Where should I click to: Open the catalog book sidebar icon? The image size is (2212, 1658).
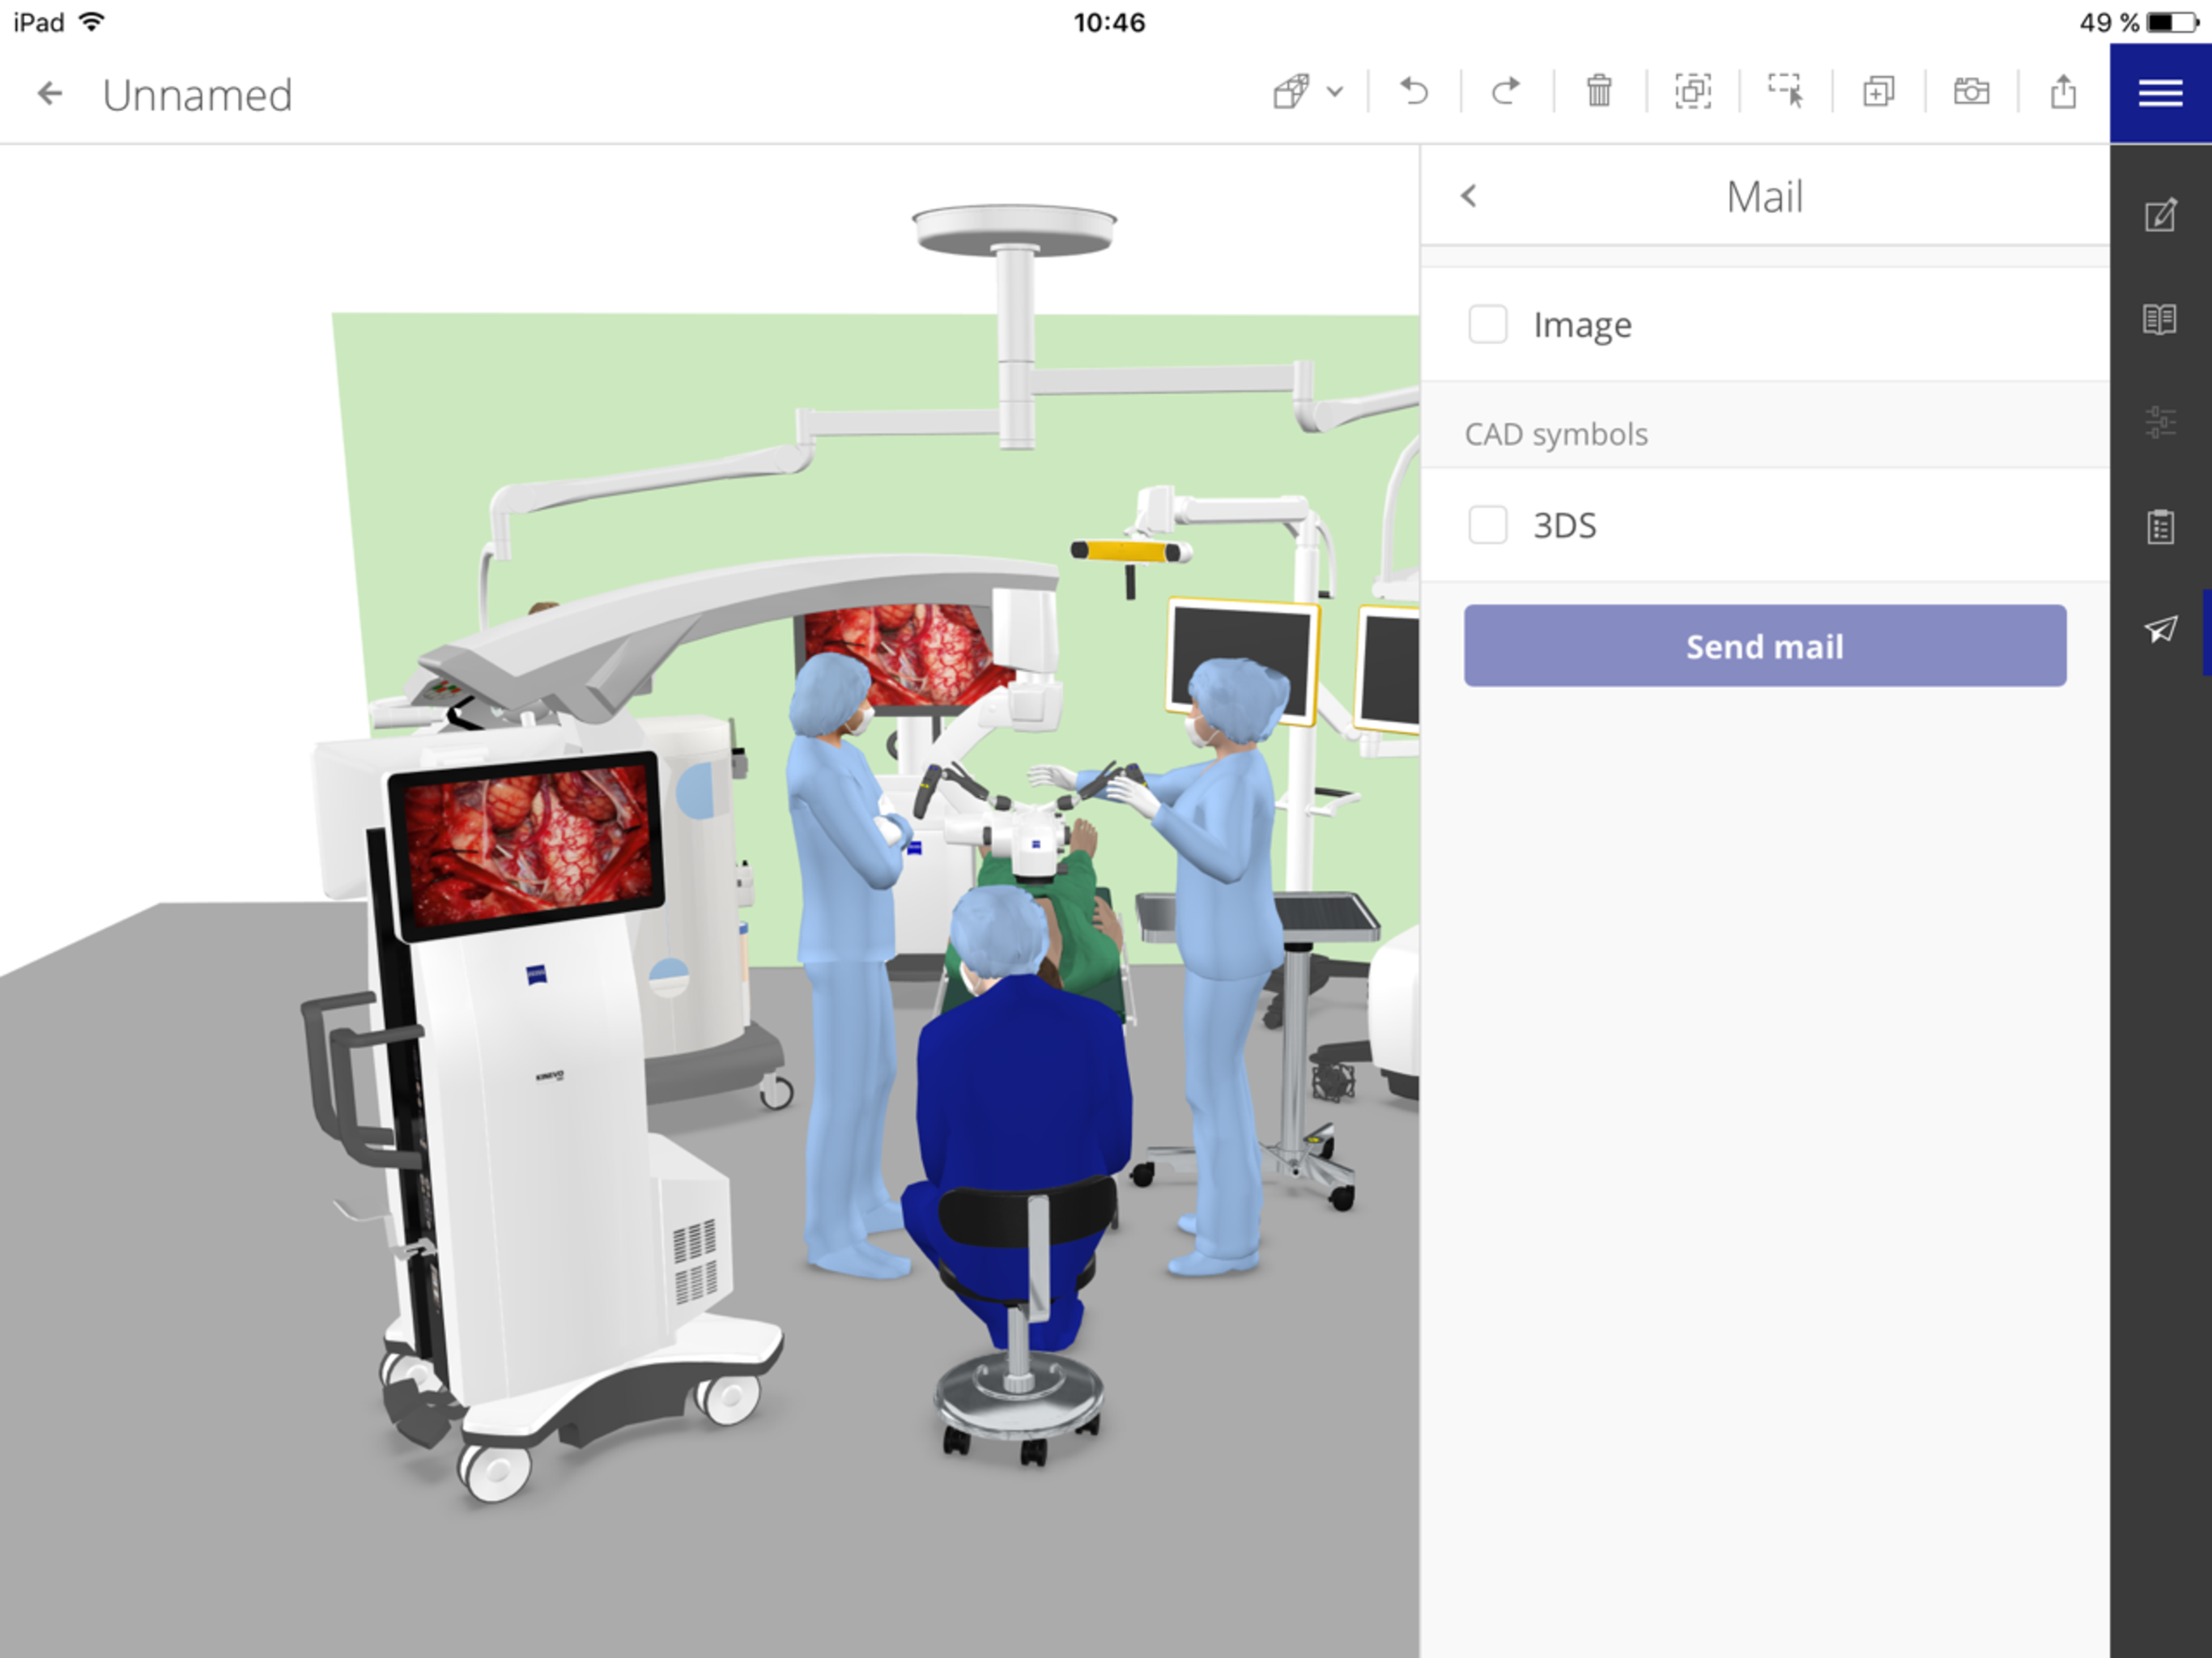click(x=2160, y=319)
